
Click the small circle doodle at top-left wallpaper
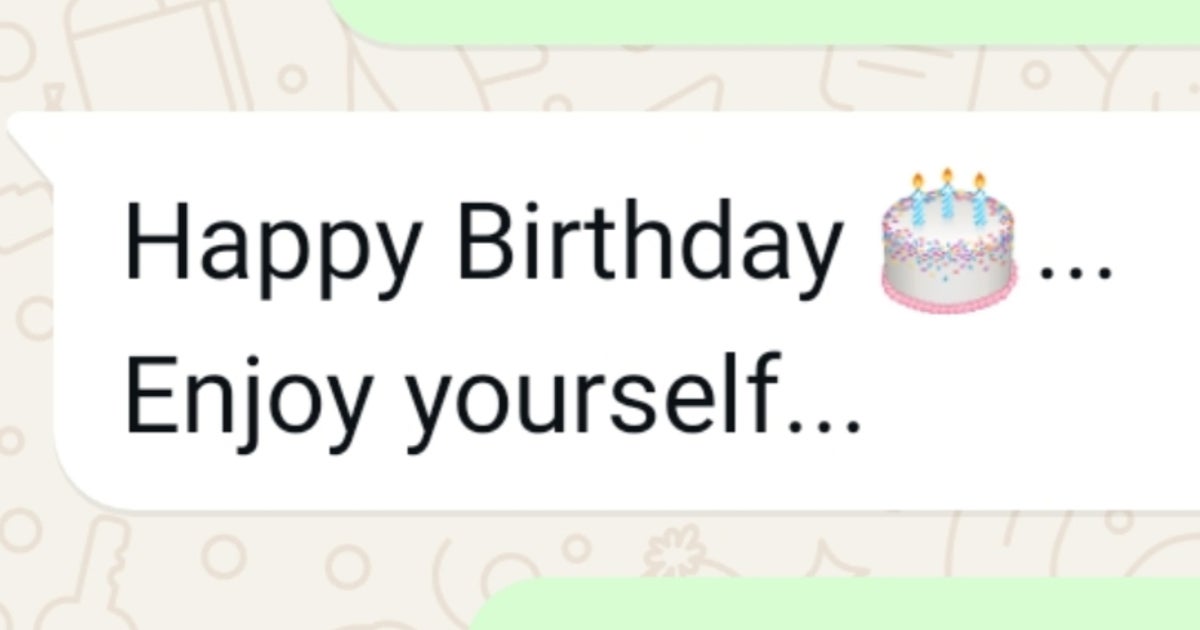pos(291,78)
